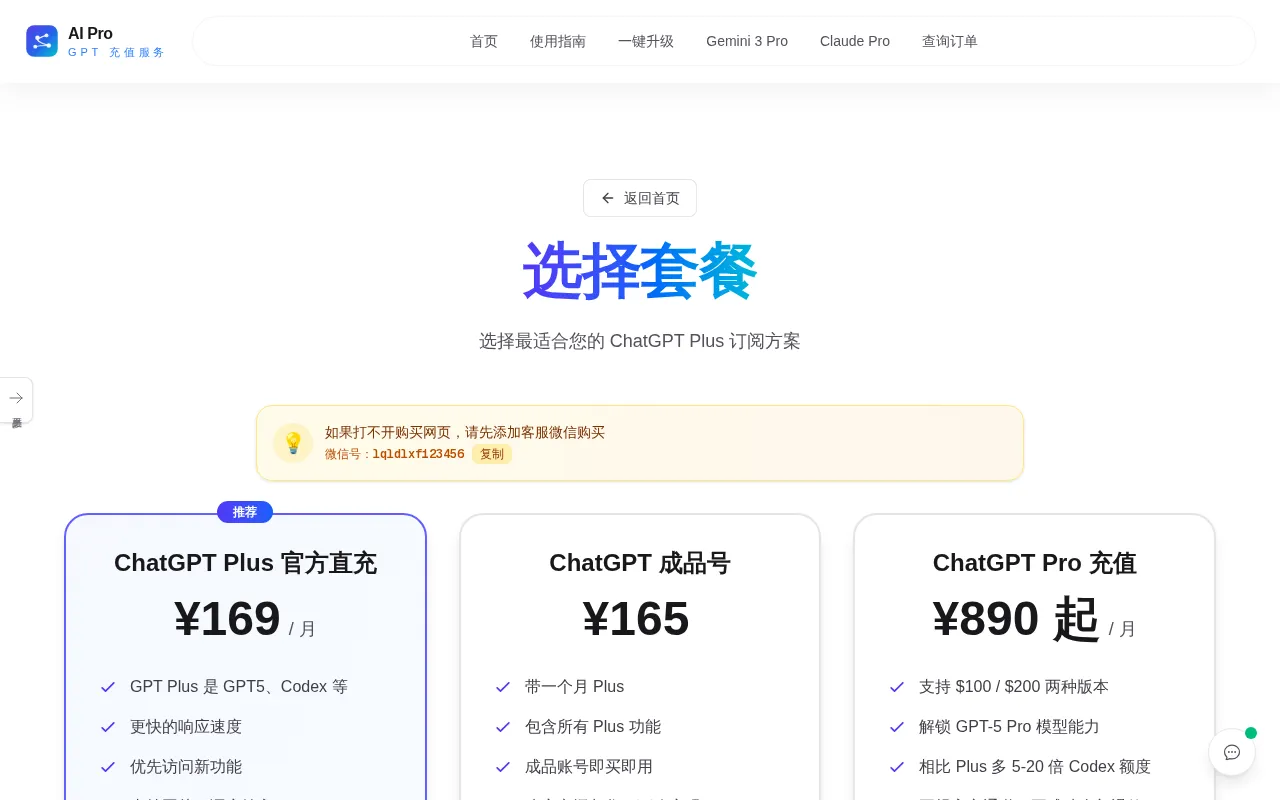This screenshot has height=800, width=1280.
Task: Open the chat support bubble icon
Action: click(1232, 752)
